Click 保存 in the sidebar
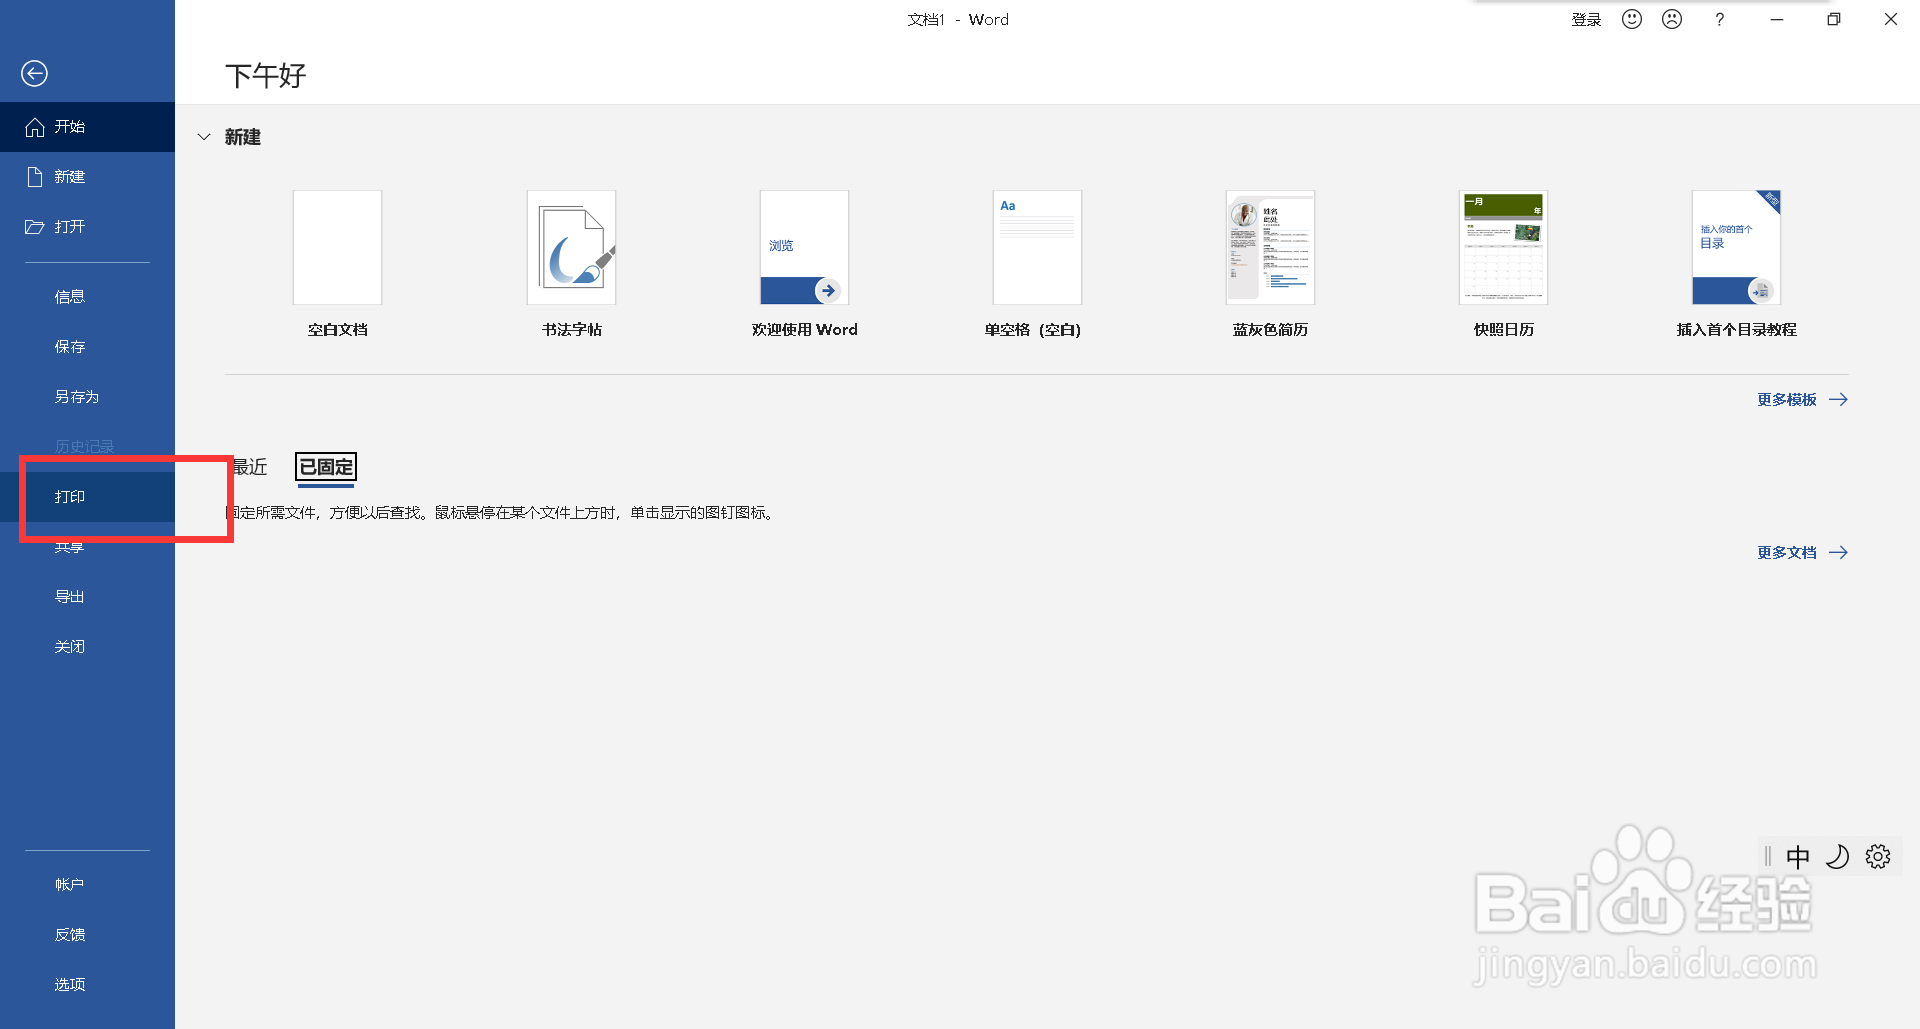The width and height of the screenshot is (1920, 1029). pos(87,347)
